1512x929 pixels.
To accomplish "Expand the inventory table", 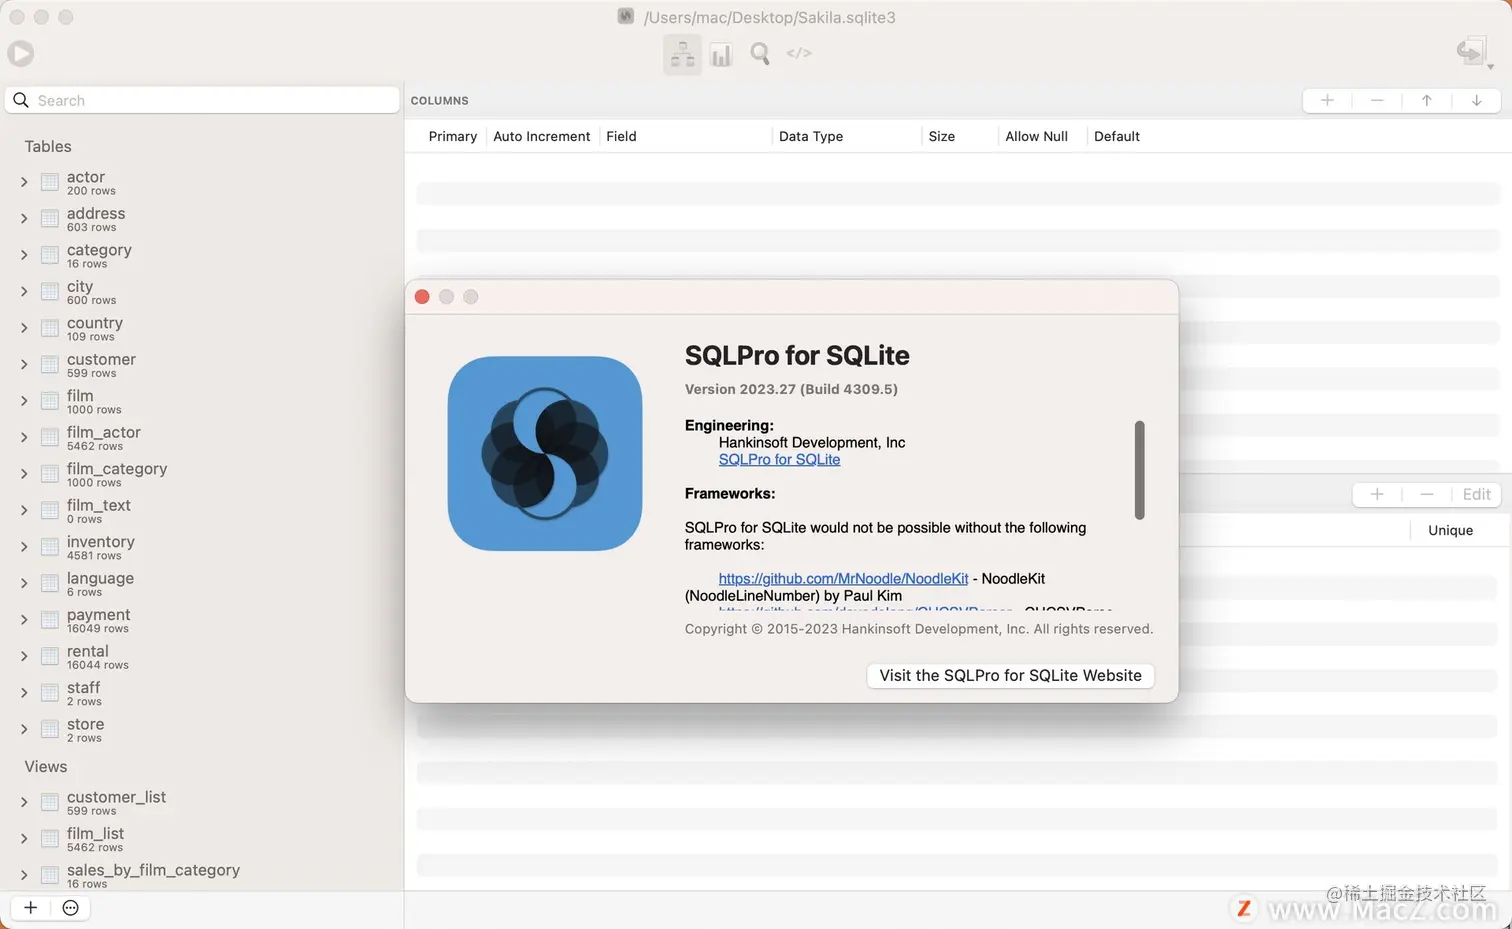I will click(24, 547).
